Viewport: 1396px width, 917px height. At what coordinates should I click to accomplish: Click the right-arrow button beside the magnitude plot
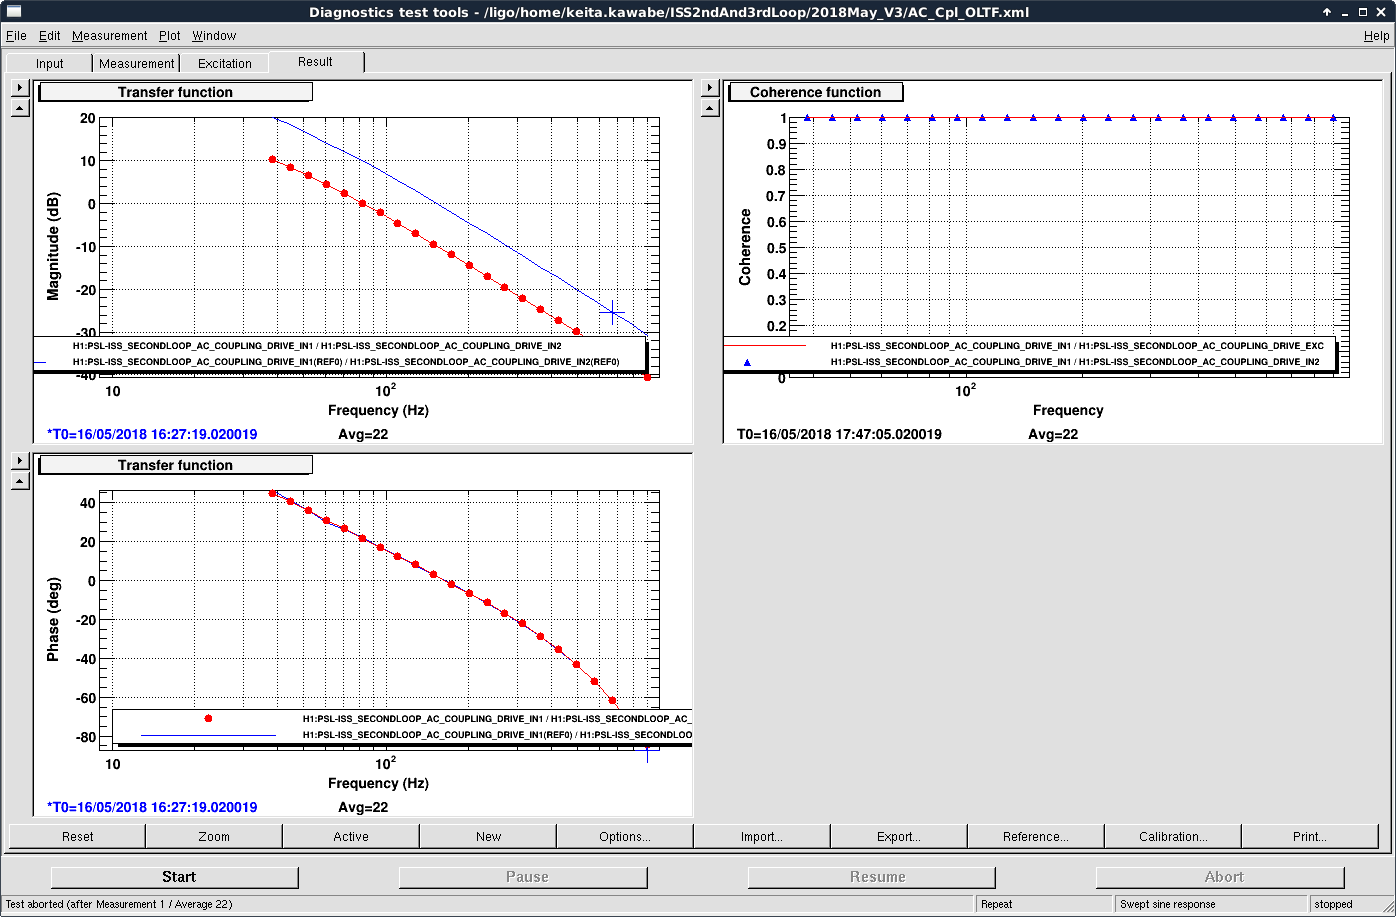(x=19, y=88)
